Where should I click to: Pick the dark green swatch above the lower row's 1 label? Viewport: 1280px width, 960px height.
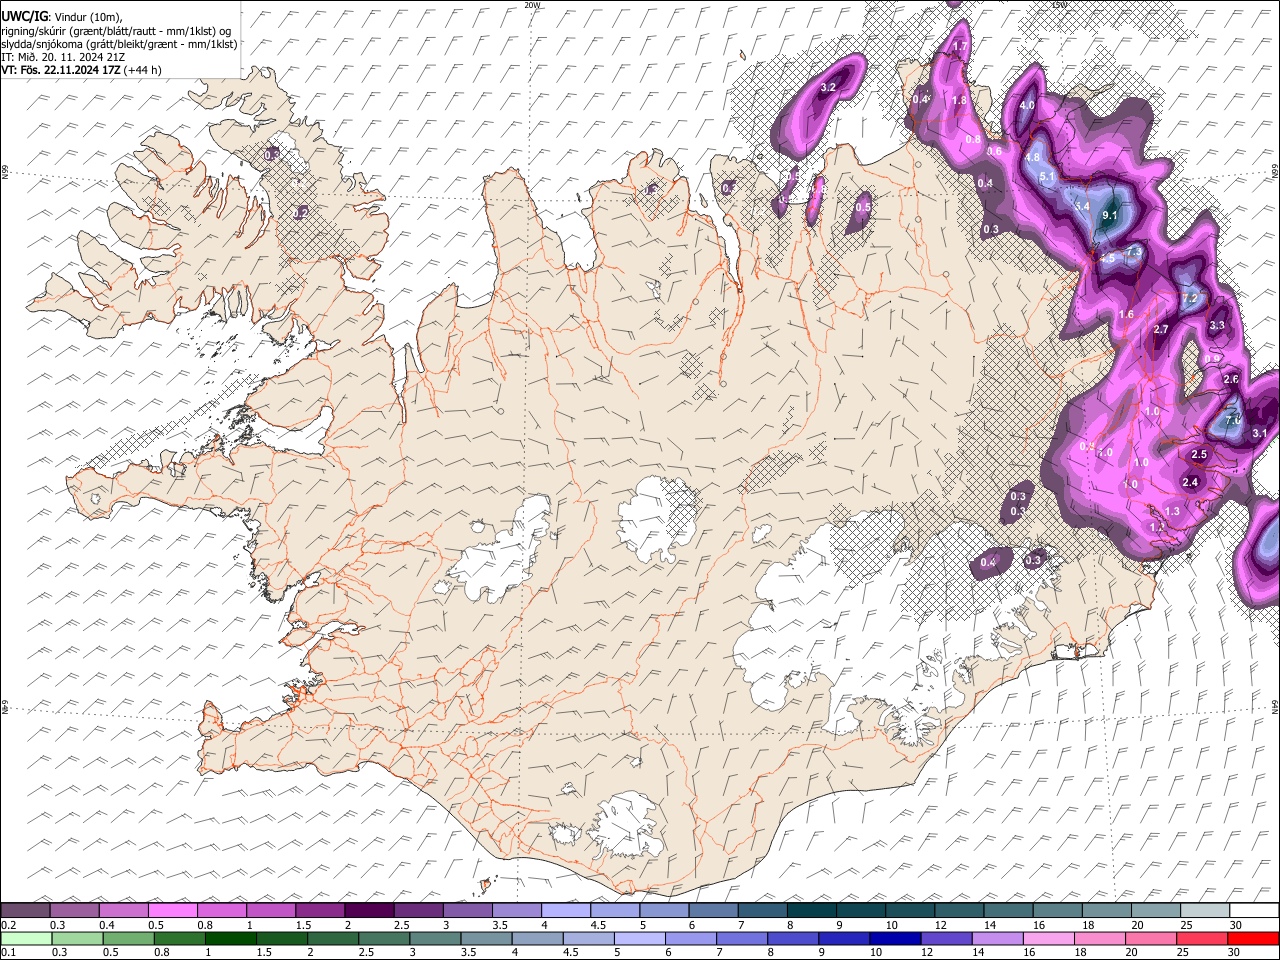point(230,939)
